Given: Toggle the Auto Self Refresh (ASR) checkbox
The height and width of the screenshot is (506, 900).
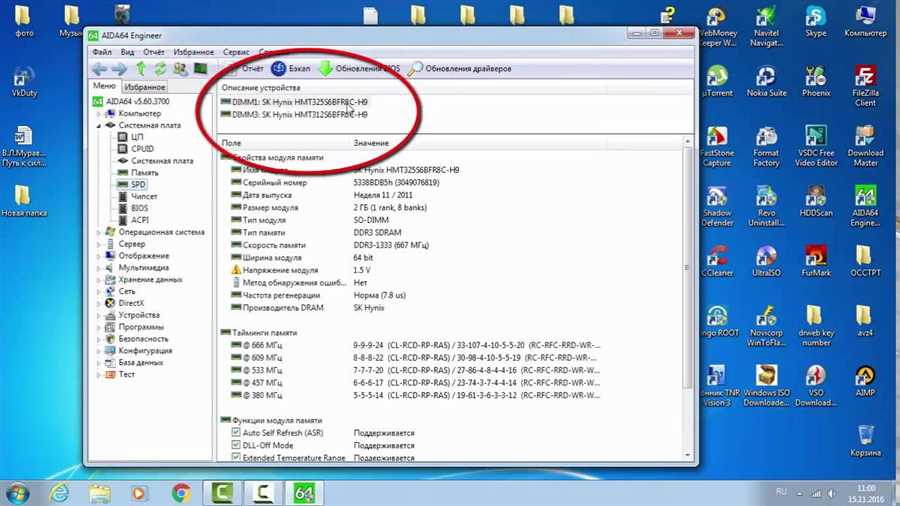Looking at the screenshot, I should tap(236, 433).
